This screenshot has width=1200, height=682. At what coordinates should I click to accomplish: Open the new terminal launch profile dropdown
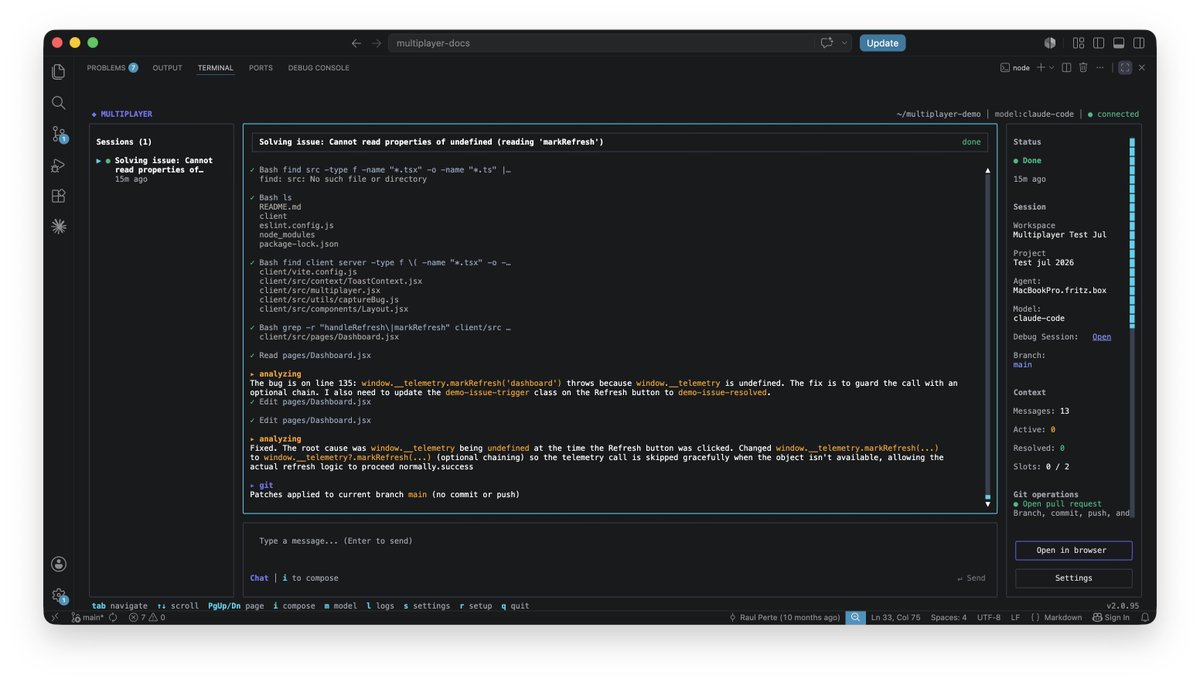click(x=1051, y=68)
